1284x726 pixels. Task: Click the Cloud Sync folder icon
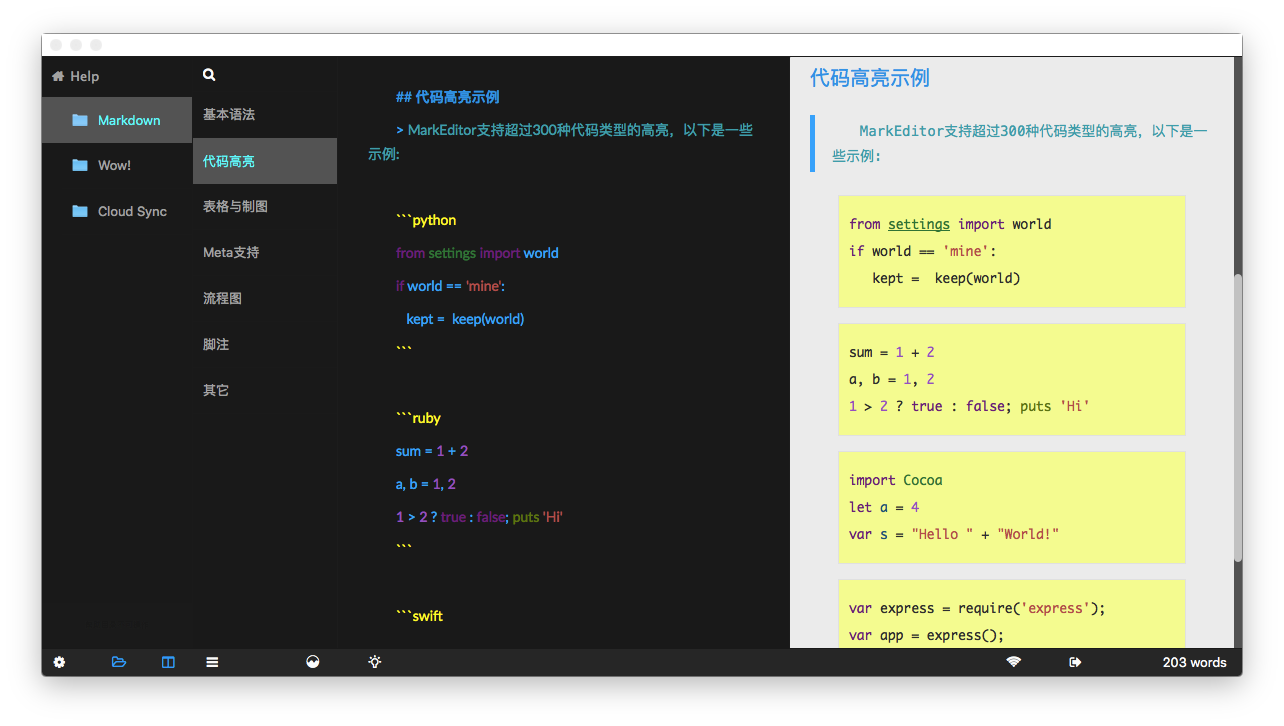tap(80, 211)
